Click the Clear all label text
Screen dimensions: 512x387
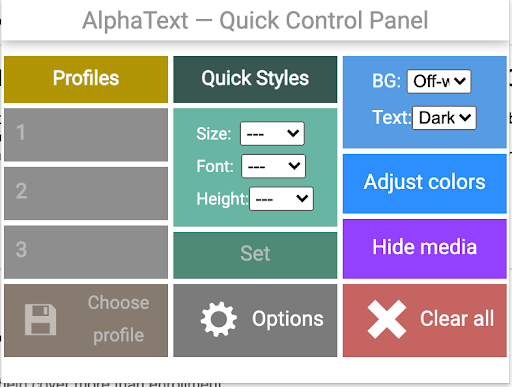[457, 319]
